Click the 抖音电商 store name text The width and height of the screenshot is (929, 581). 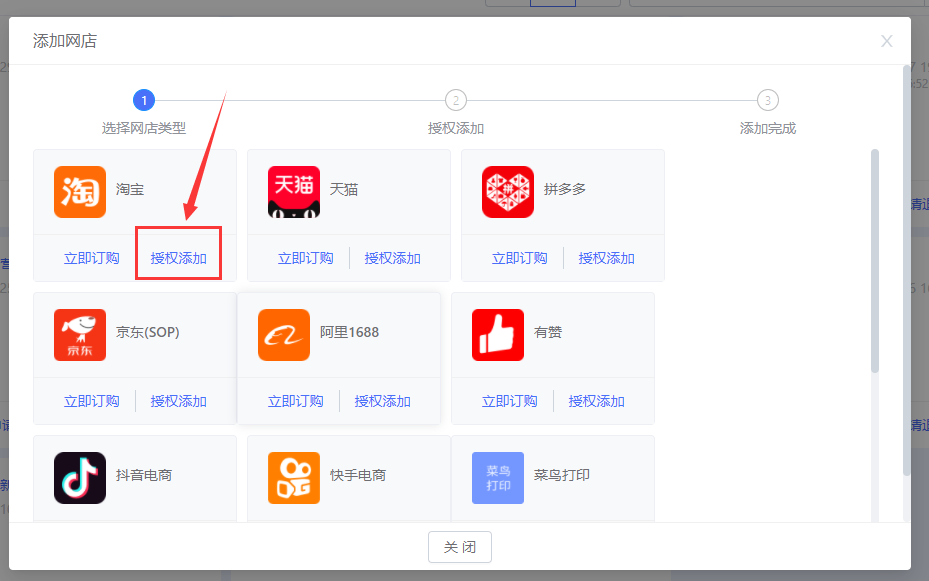[144, 475]
